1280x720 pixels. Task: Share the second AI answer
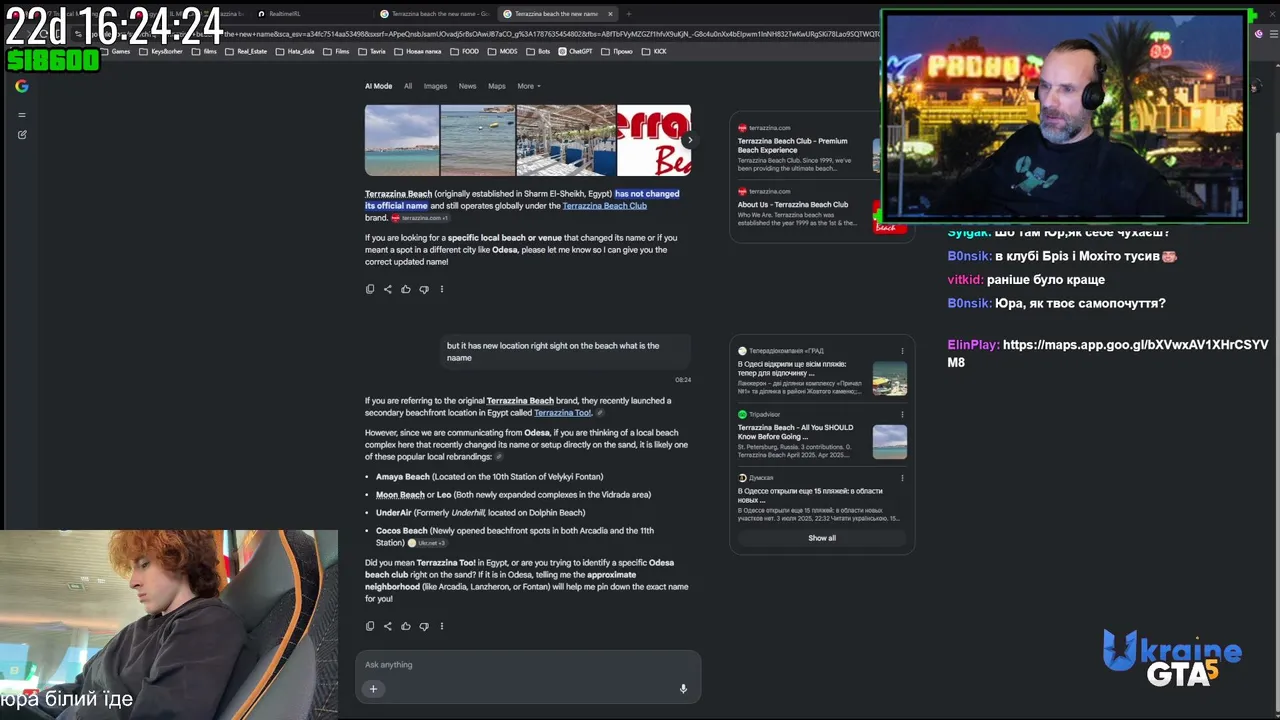[x=388, y=626]
